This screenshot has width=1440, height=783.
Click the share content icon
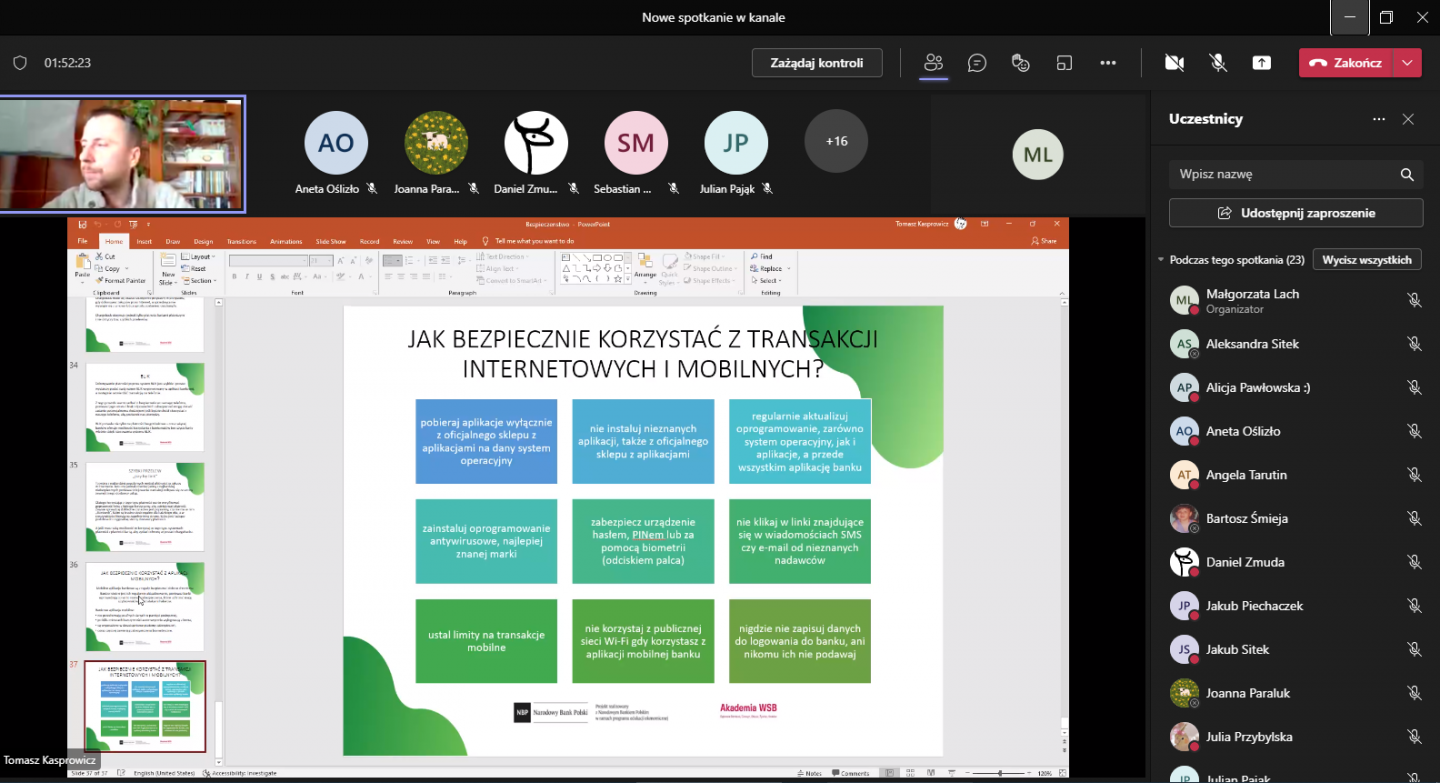point(1262,63)
